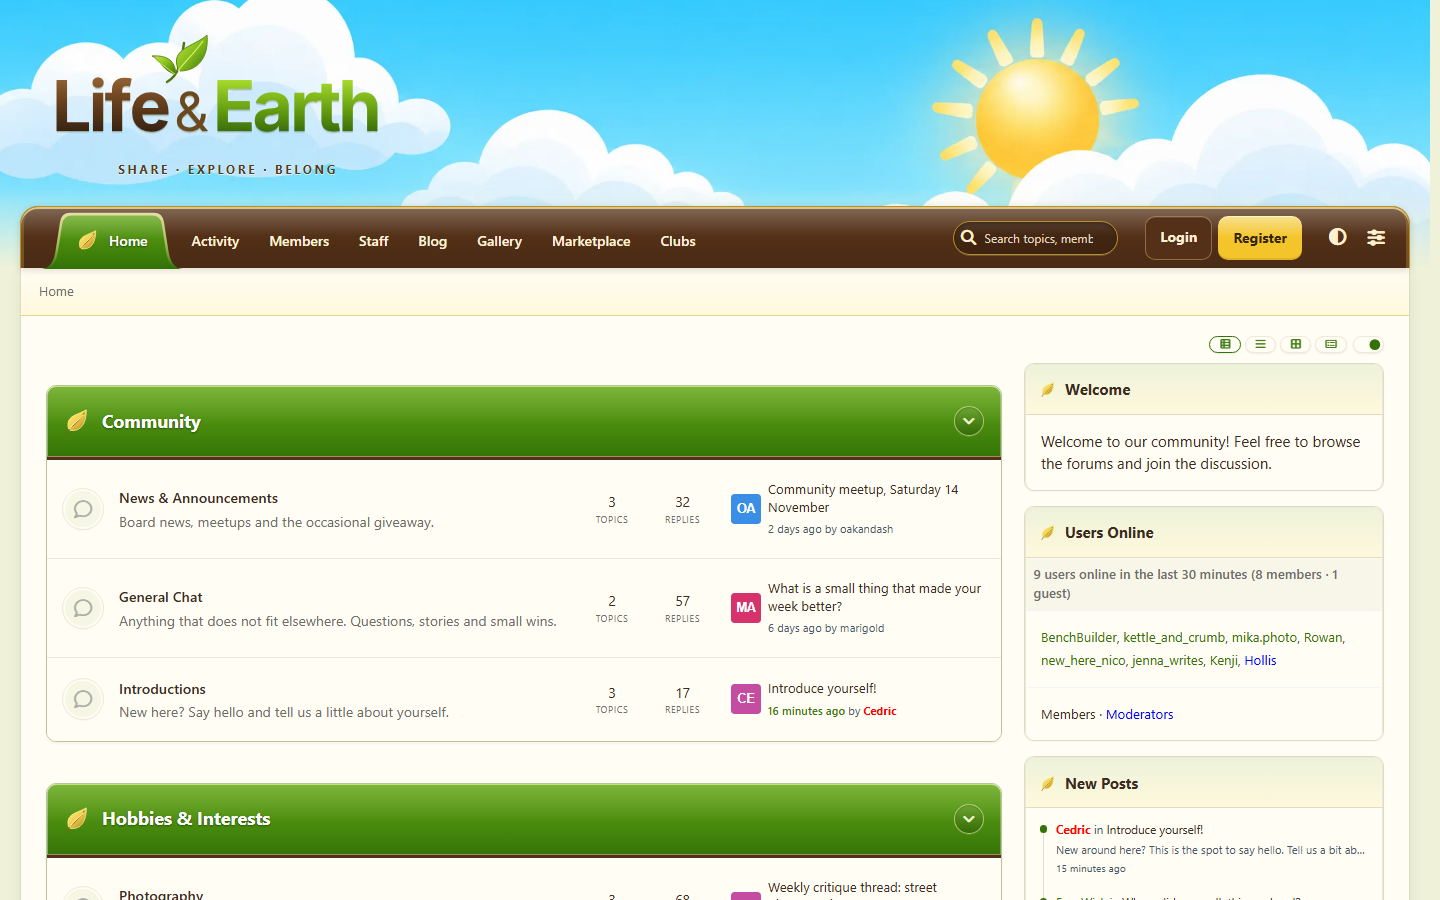Click the Moderators legend link
This screenshot has height=900, width=1440.
click(x=1139, y=714)
